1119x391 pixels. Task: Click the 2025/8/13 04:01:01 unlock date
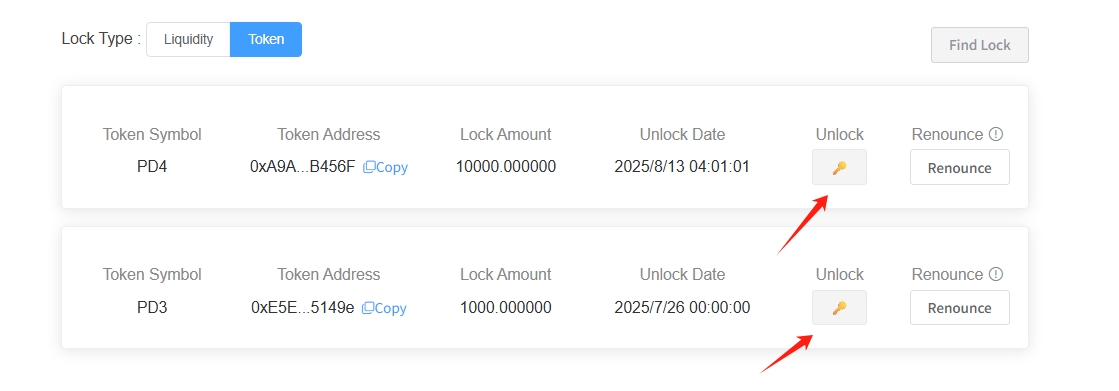click(x=682, y=167)
